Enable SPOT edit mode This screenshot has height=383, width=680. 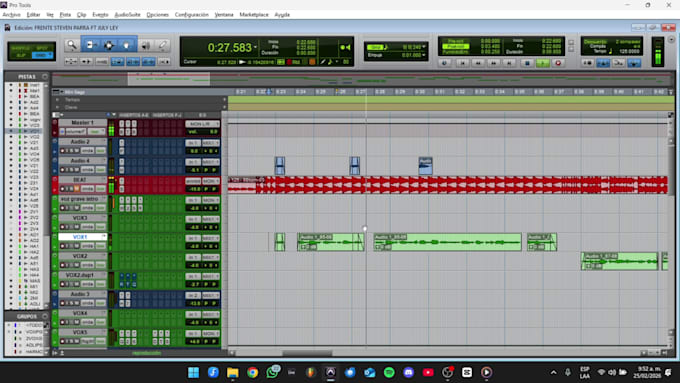click(42, 48)
